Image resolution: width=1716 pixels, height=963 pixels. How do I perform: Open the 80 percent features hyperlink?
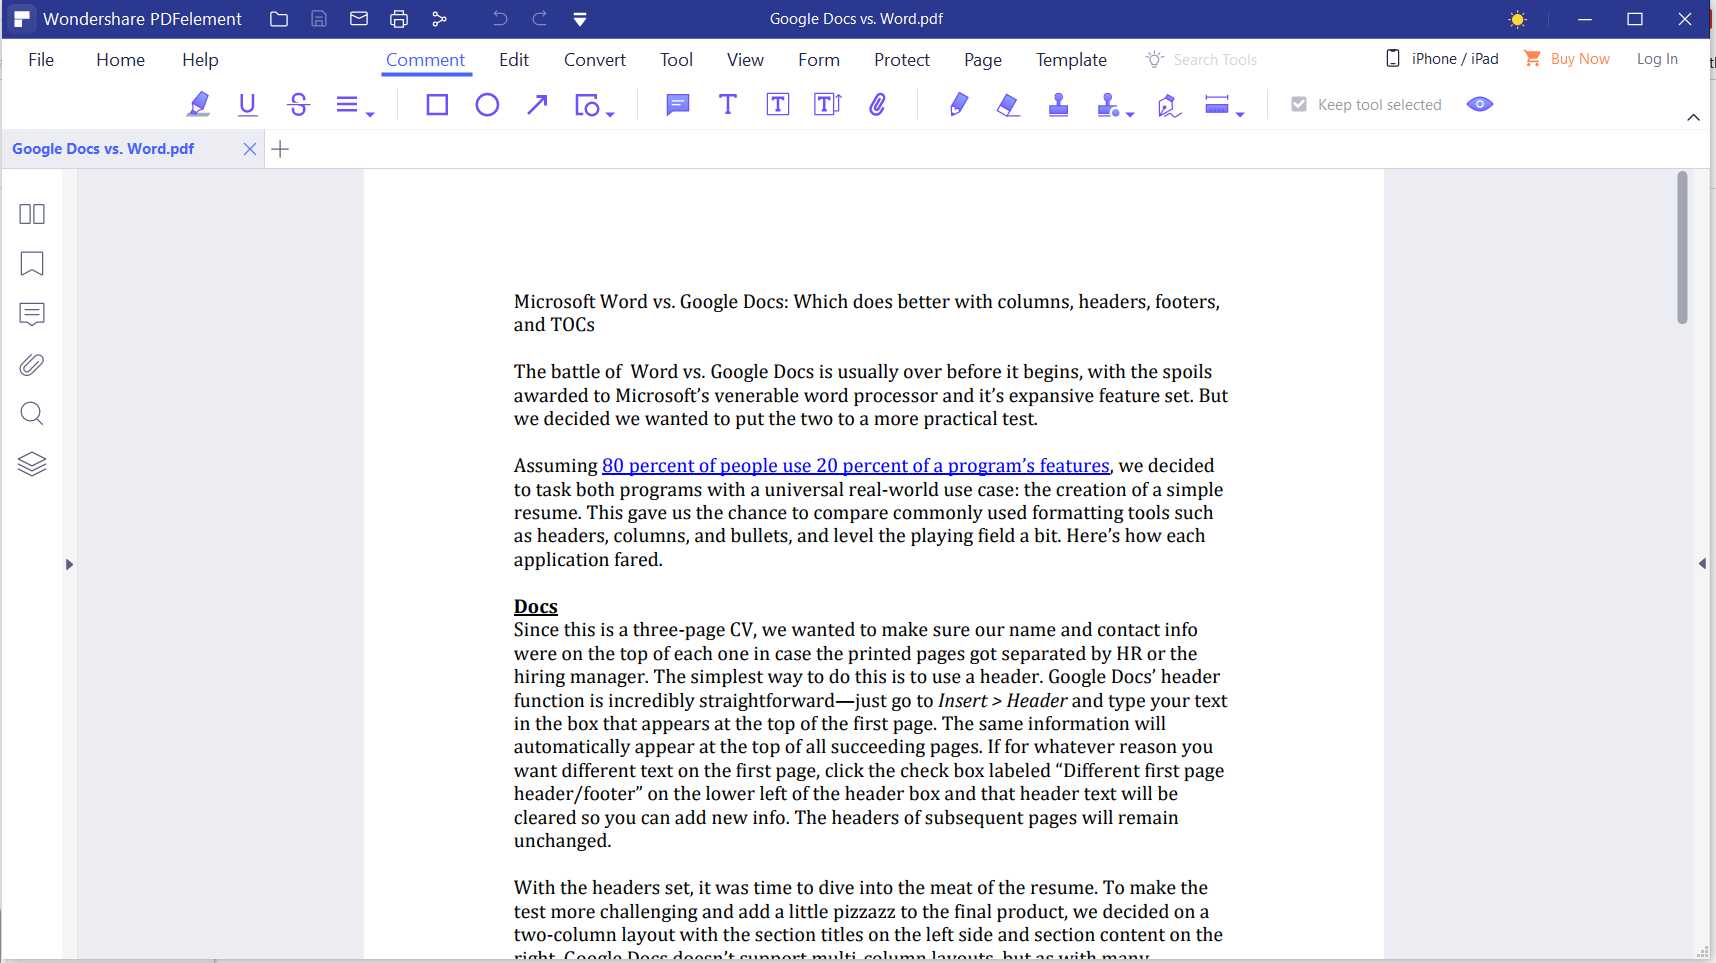point(855,465)
